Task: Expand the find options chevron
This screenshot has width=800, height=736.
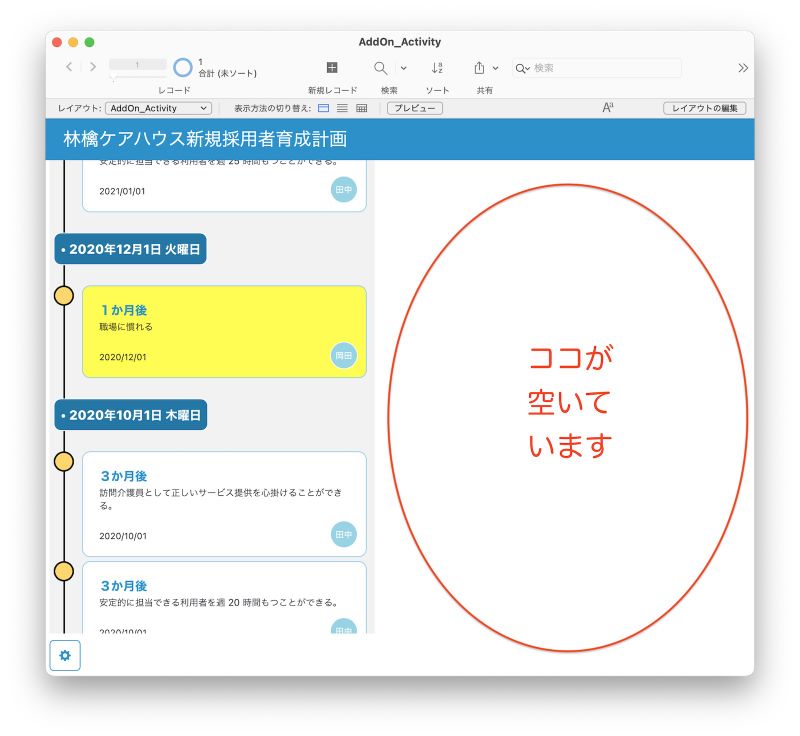Action: (403, 68)
